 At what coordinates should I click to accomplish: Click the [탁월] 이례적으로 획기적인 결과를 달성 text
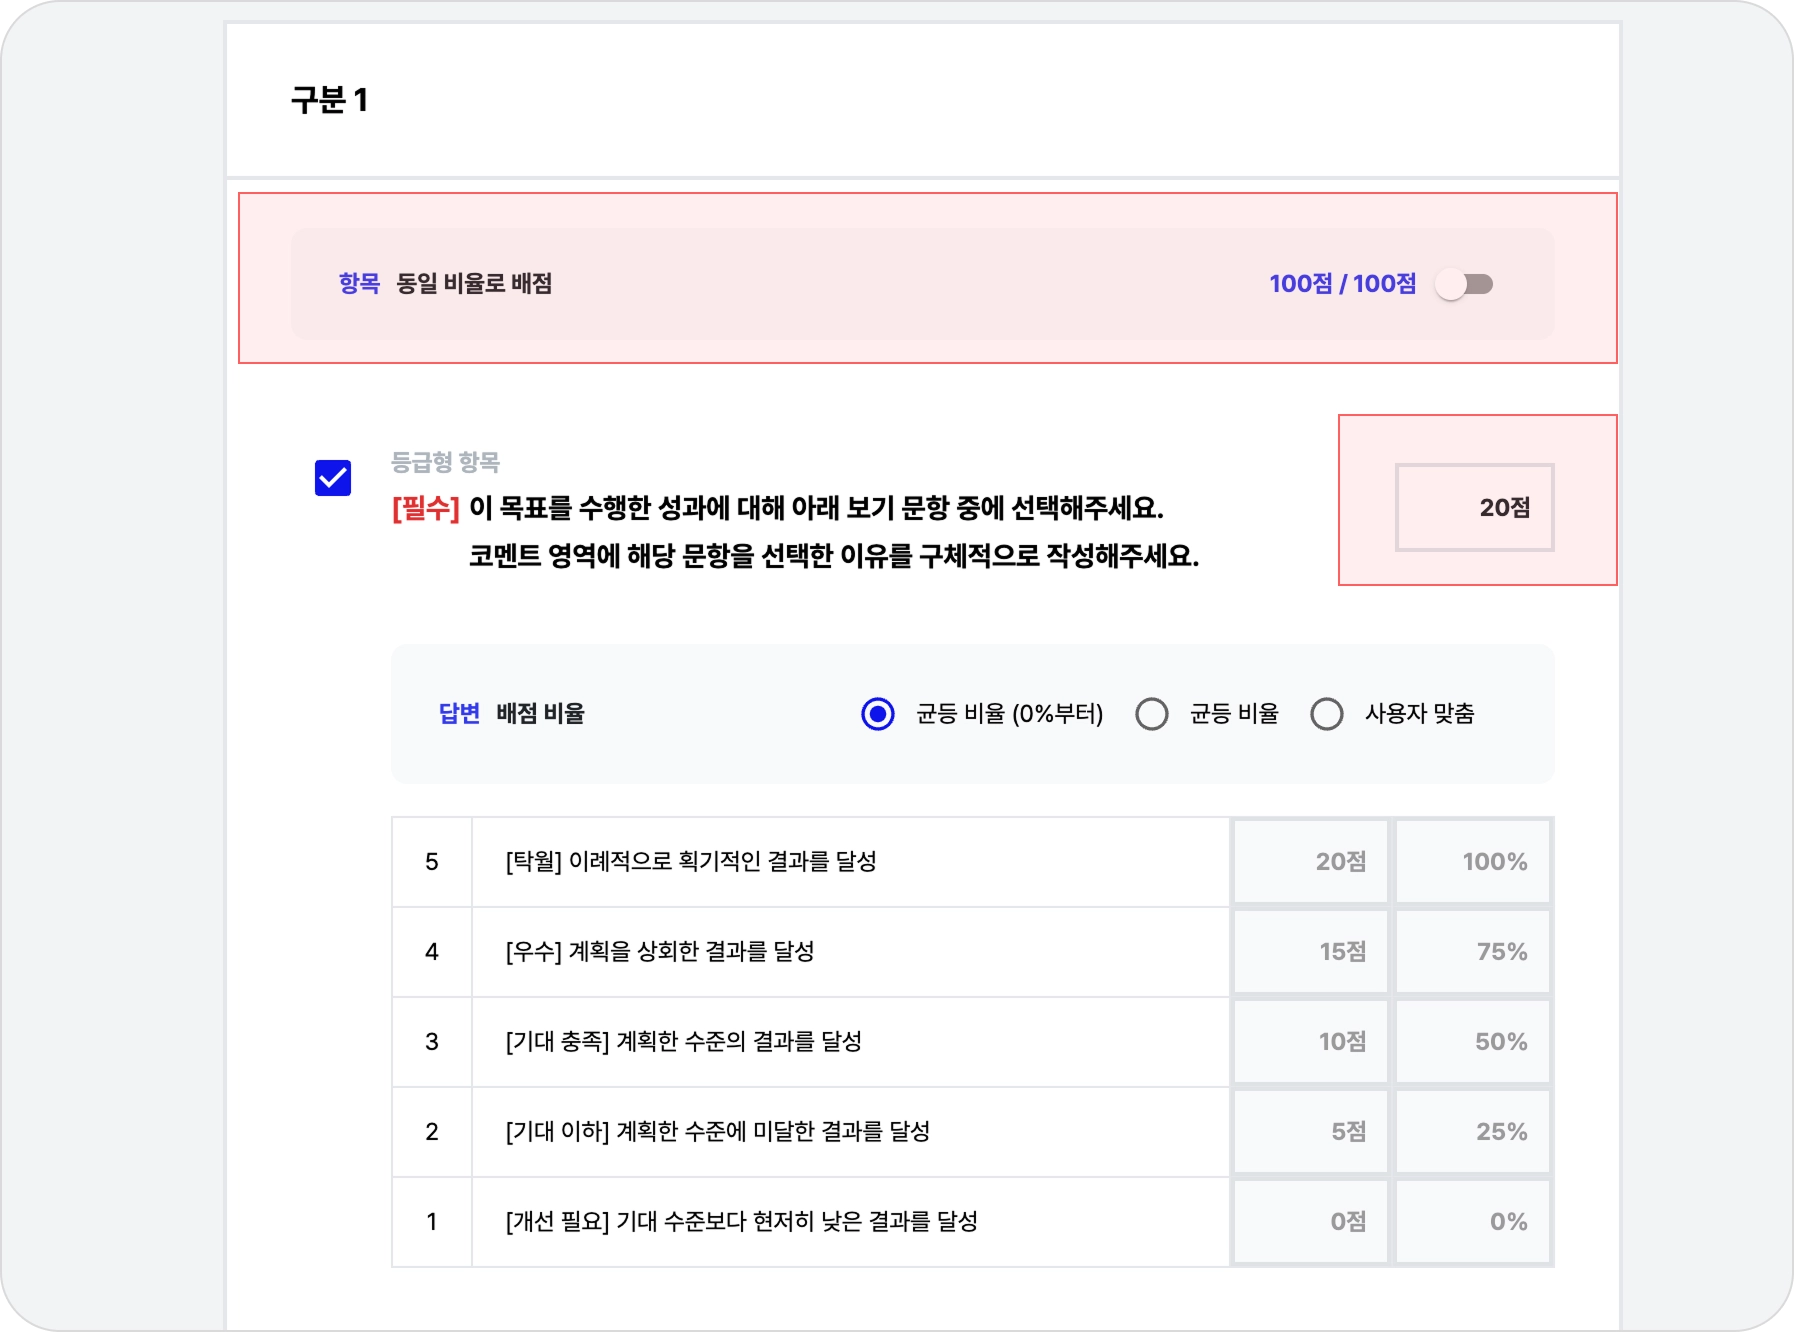(691, 861)
